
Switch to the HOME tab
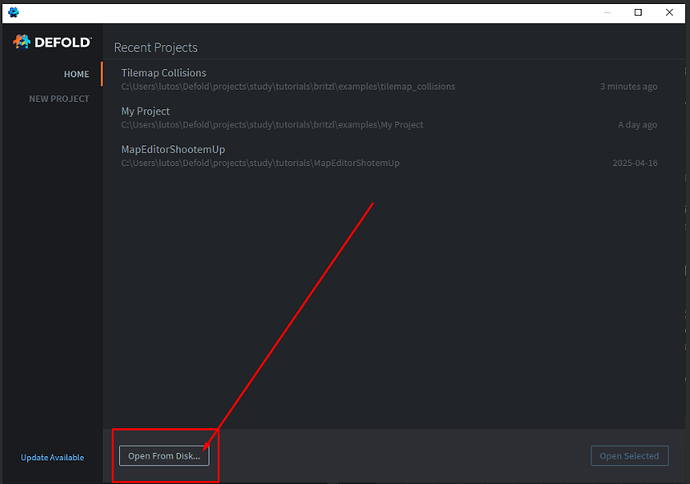77,74
